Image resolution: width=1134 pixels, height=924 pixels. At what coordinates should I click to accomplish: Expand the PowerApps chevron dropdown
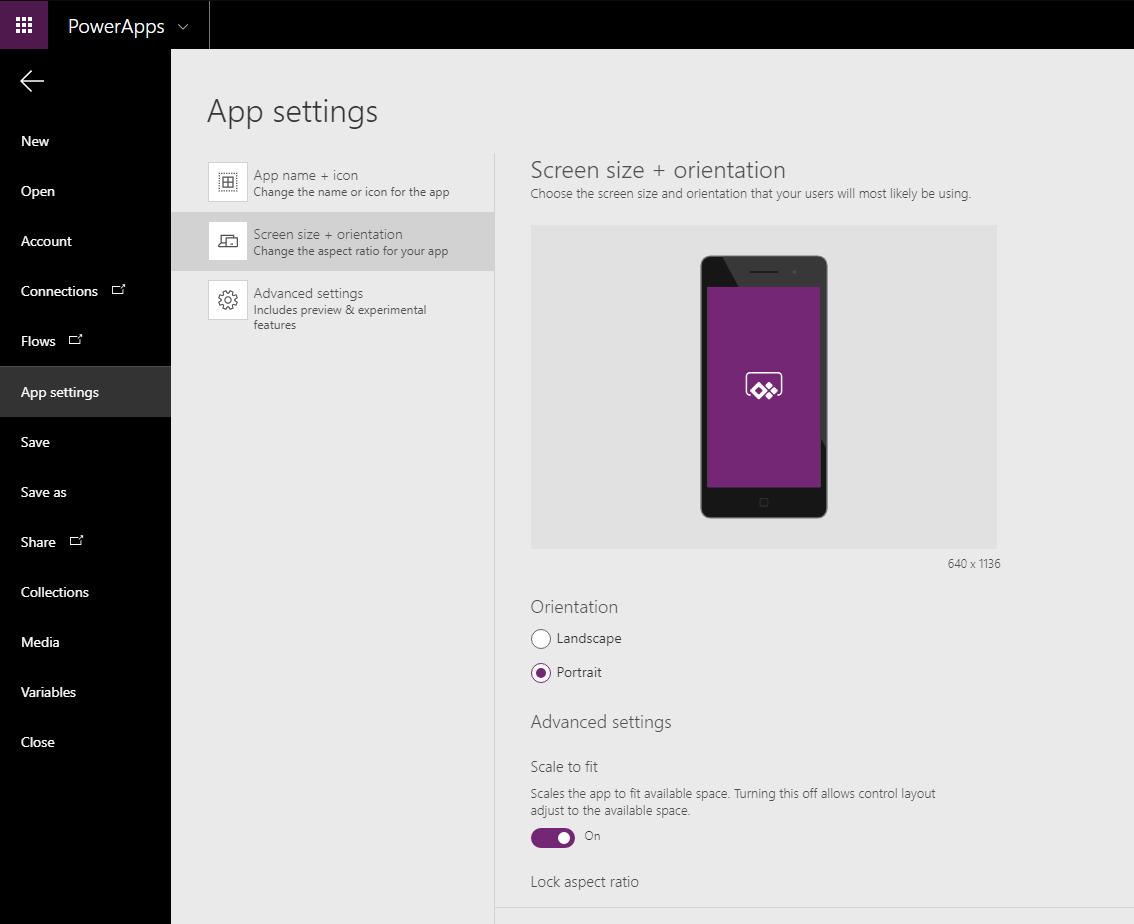(x=183, y=27)
